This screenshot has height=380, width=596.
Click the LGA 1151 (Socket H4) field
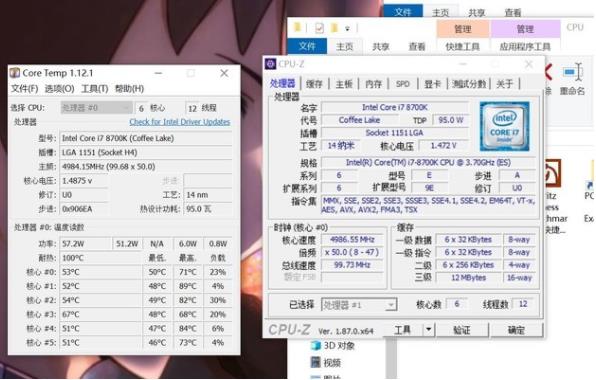click(146, 152)
